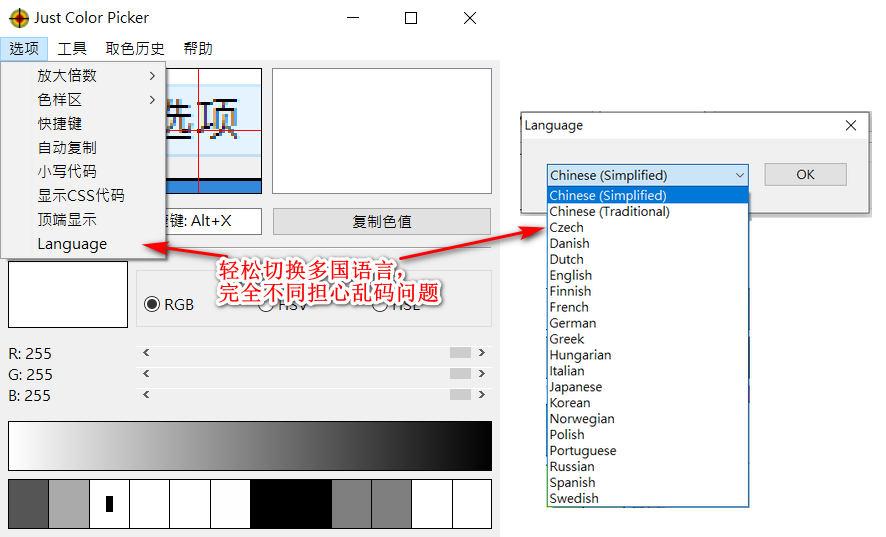Open the 帮助 menu
886x537 pixels.
pos(198,49)
